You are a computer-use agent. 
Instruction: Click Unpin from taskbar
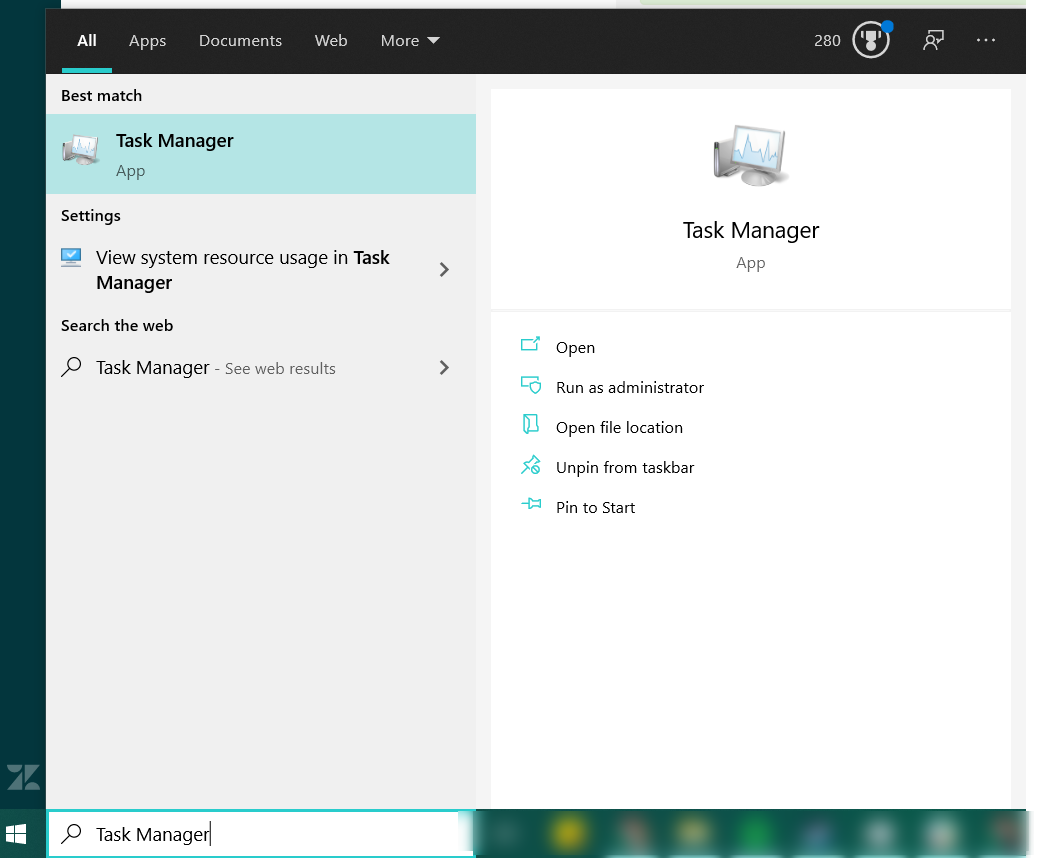(625, 468)
